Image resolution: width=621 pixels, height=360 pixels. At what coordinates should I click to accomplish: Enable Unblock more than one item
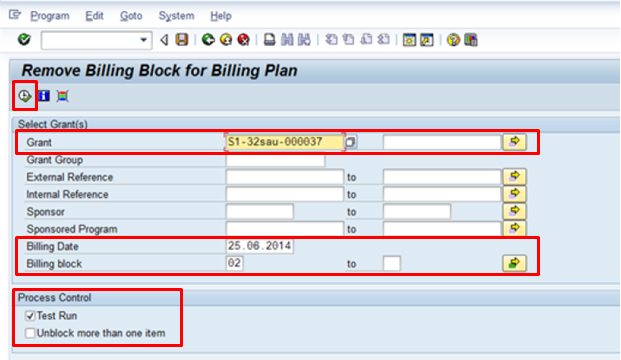pyautogui.click(x=30, y=333)
